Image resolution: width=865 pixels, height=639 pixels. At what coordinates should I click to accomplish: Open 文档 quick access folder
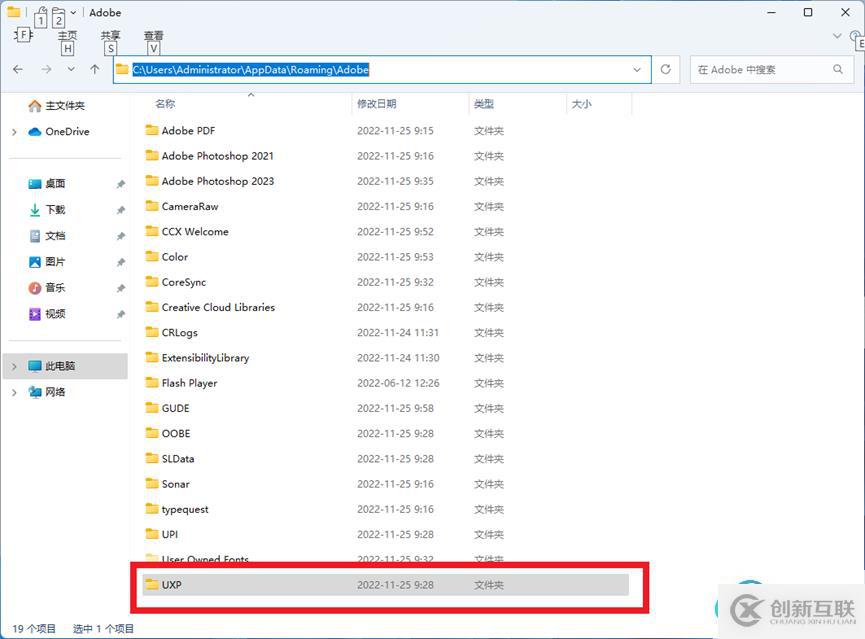tap(55, 236)
